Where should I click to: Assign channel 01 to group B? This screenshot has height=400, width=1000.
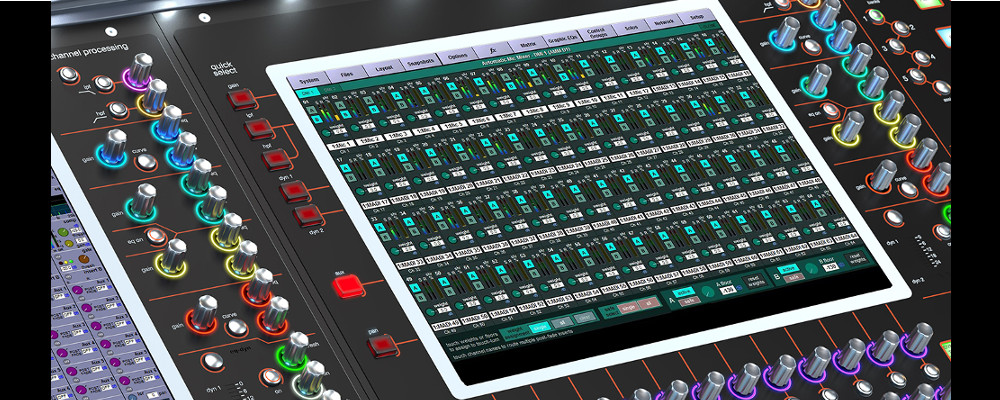point(317,119)
